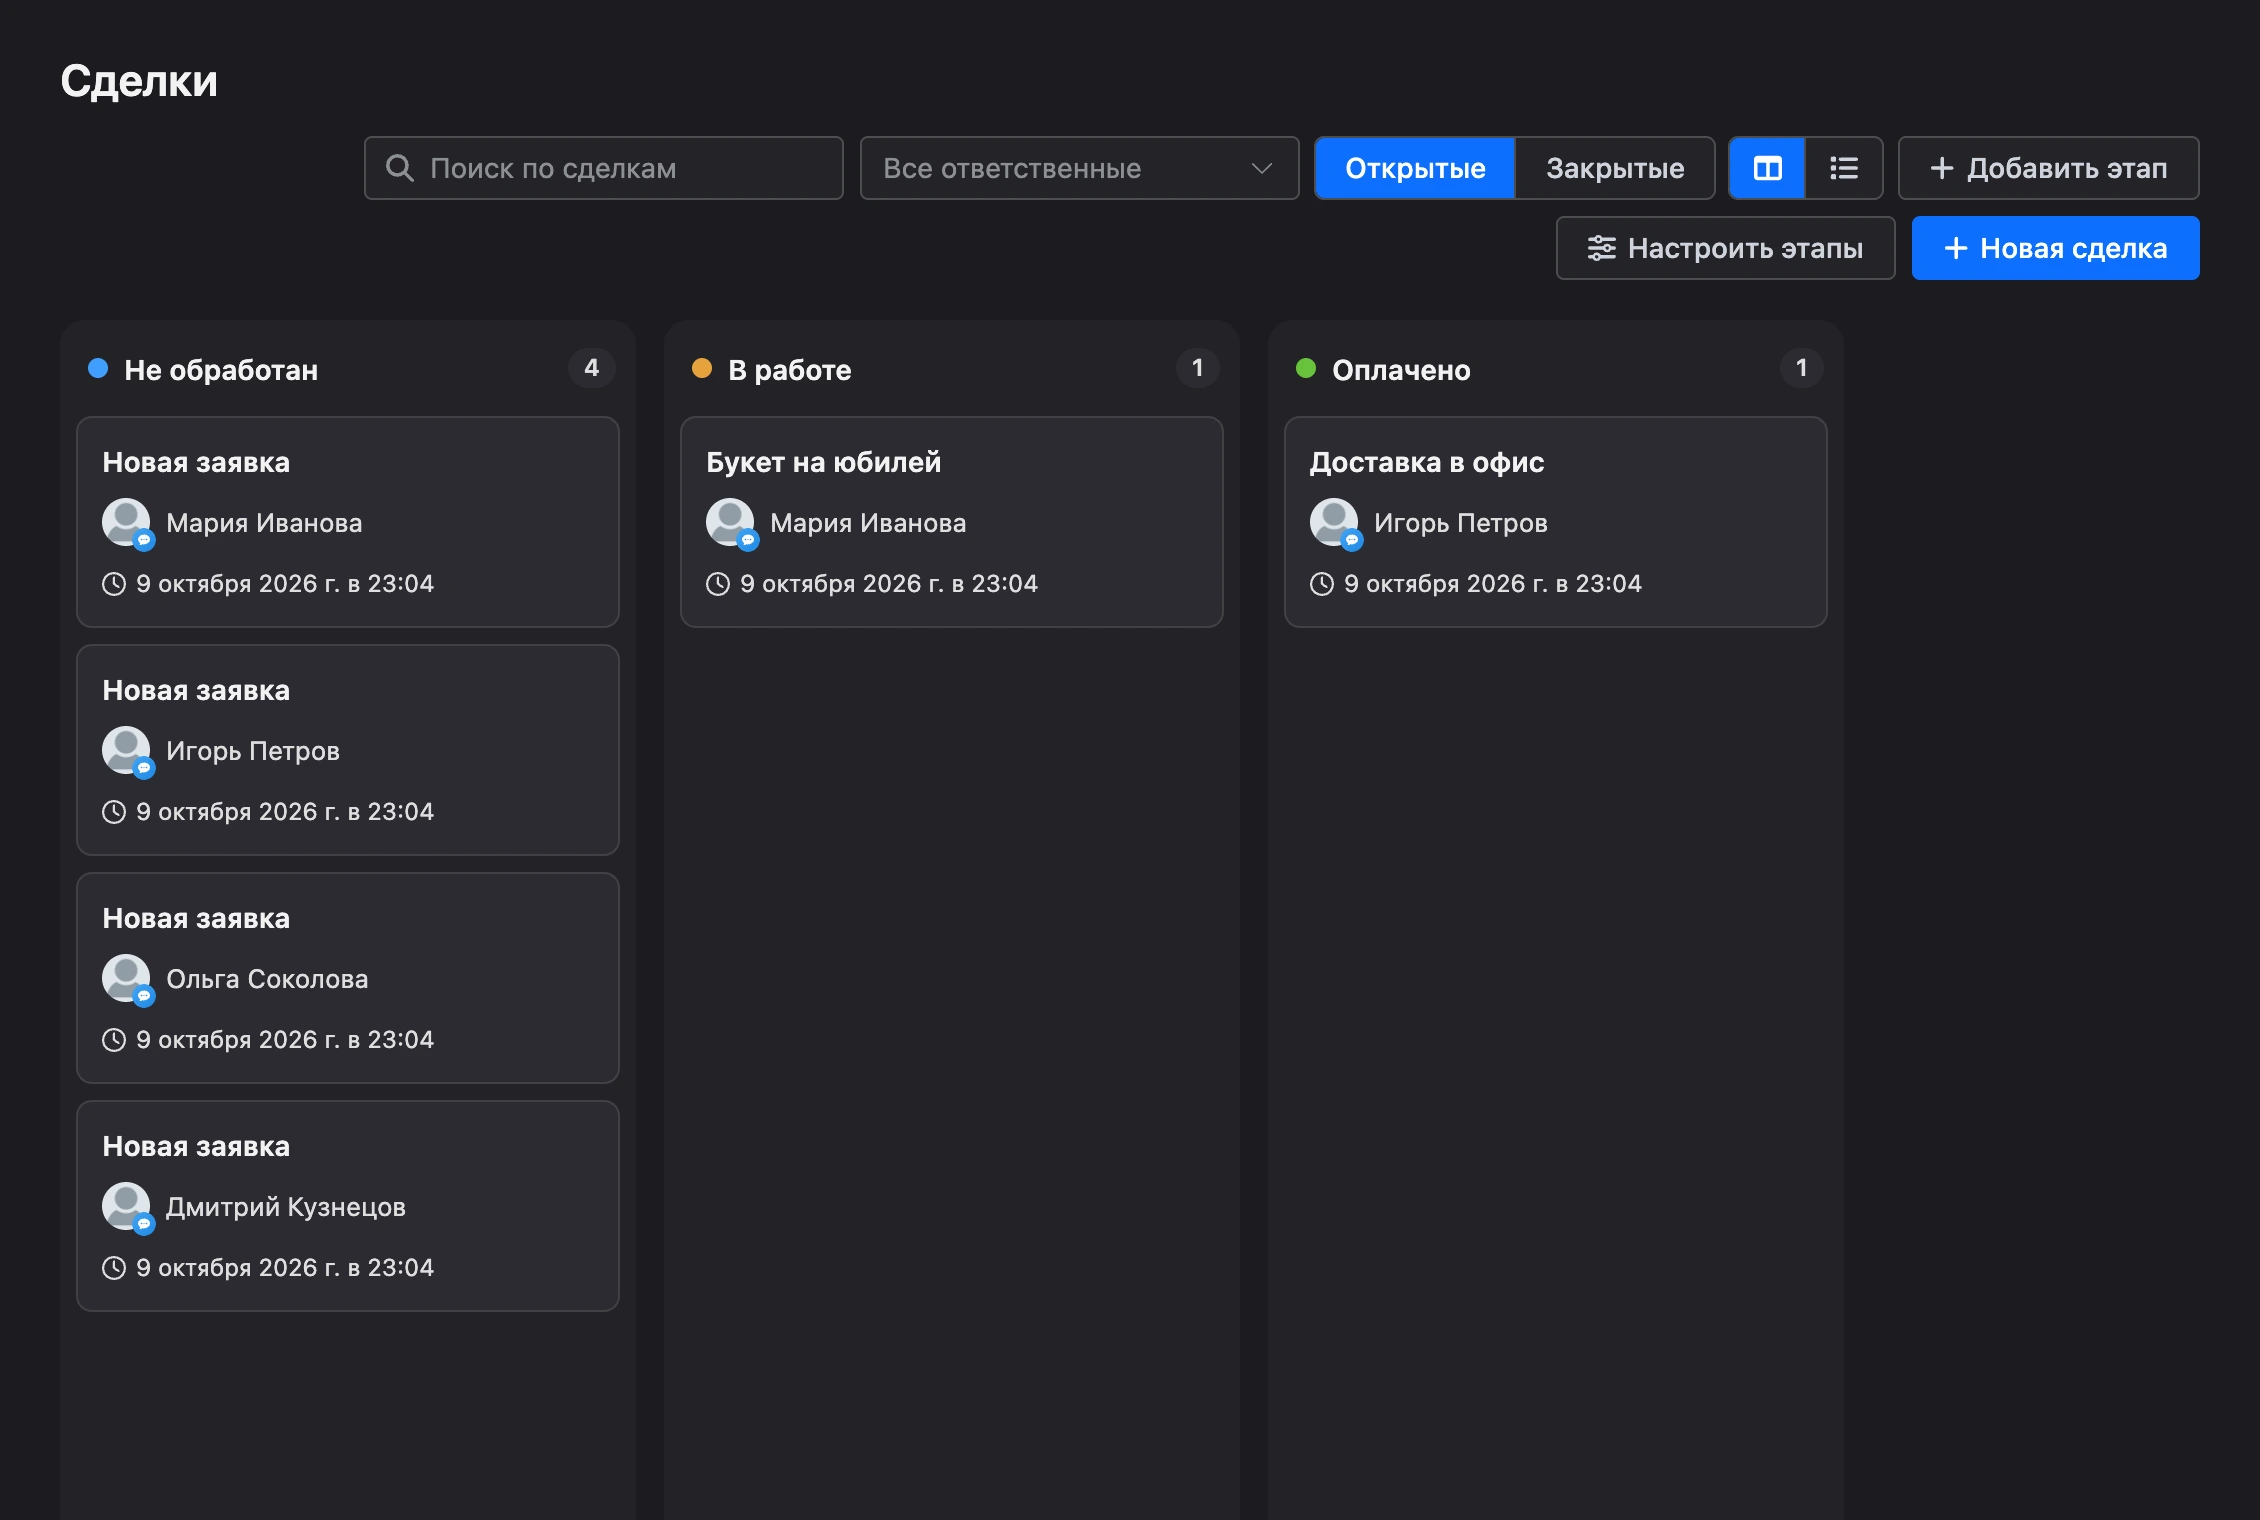The image size is (2260, 1520).
Task: Show Открытые deals
Action: click(x=1415, y=168)
